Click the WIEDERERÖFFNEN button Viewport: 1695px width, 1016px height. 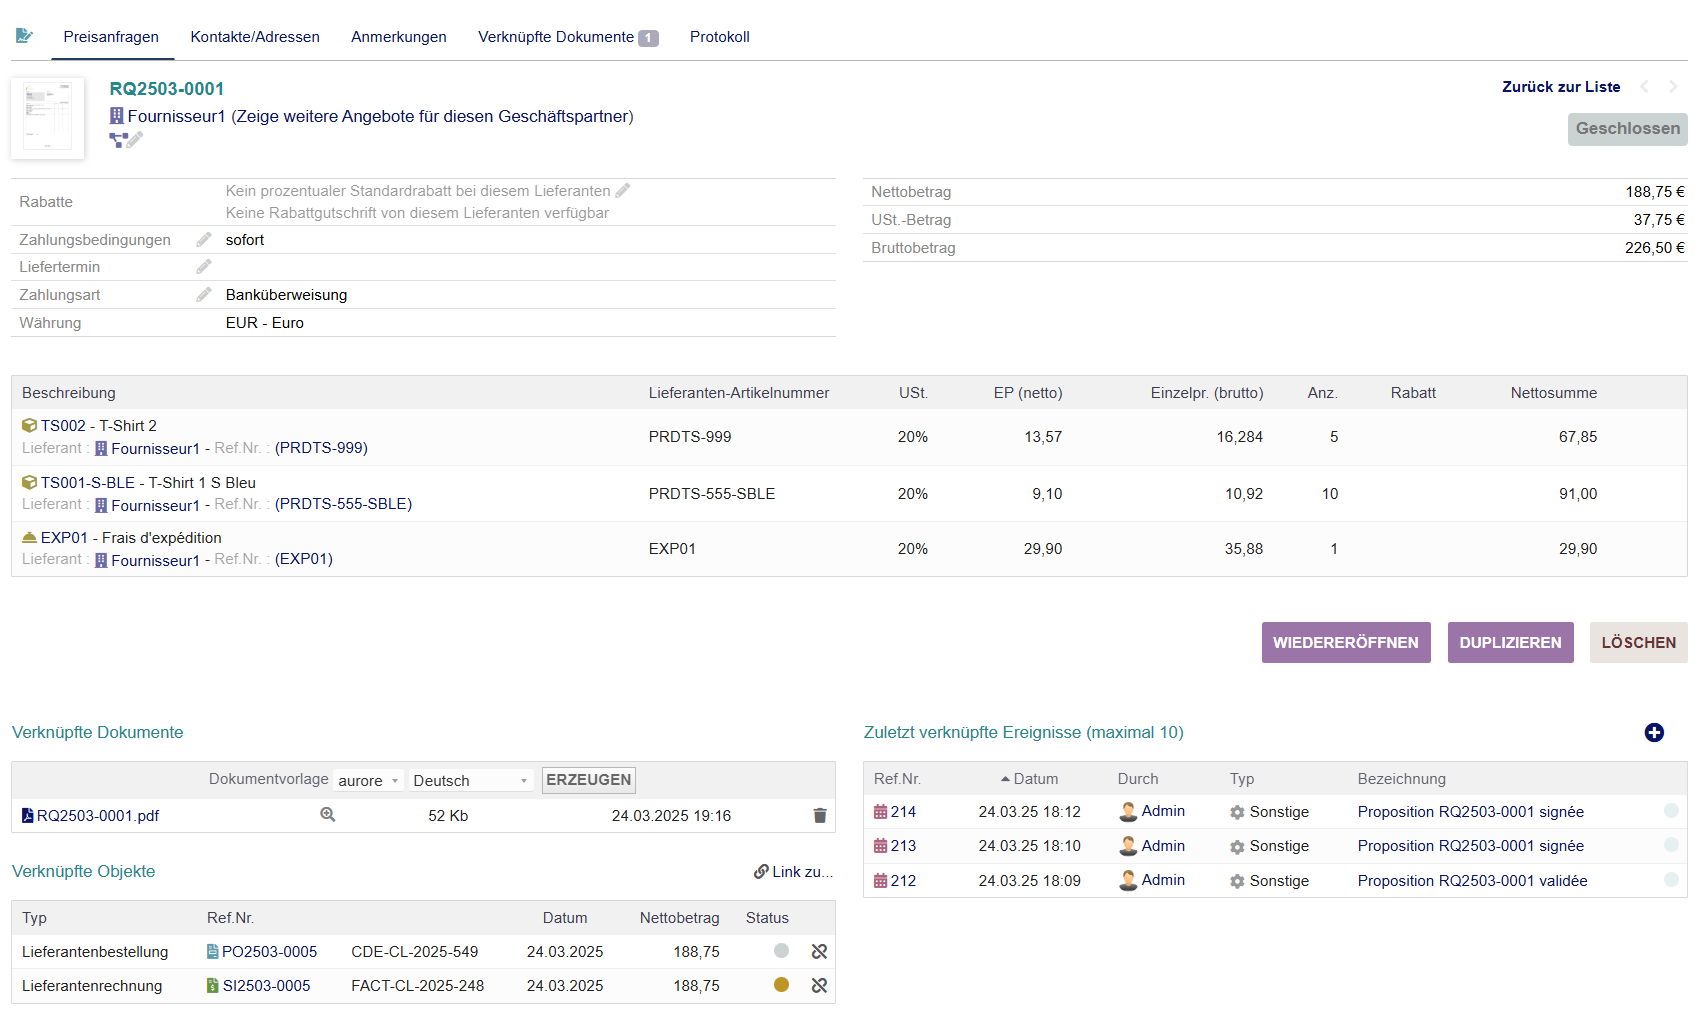tap(1345, 643)
